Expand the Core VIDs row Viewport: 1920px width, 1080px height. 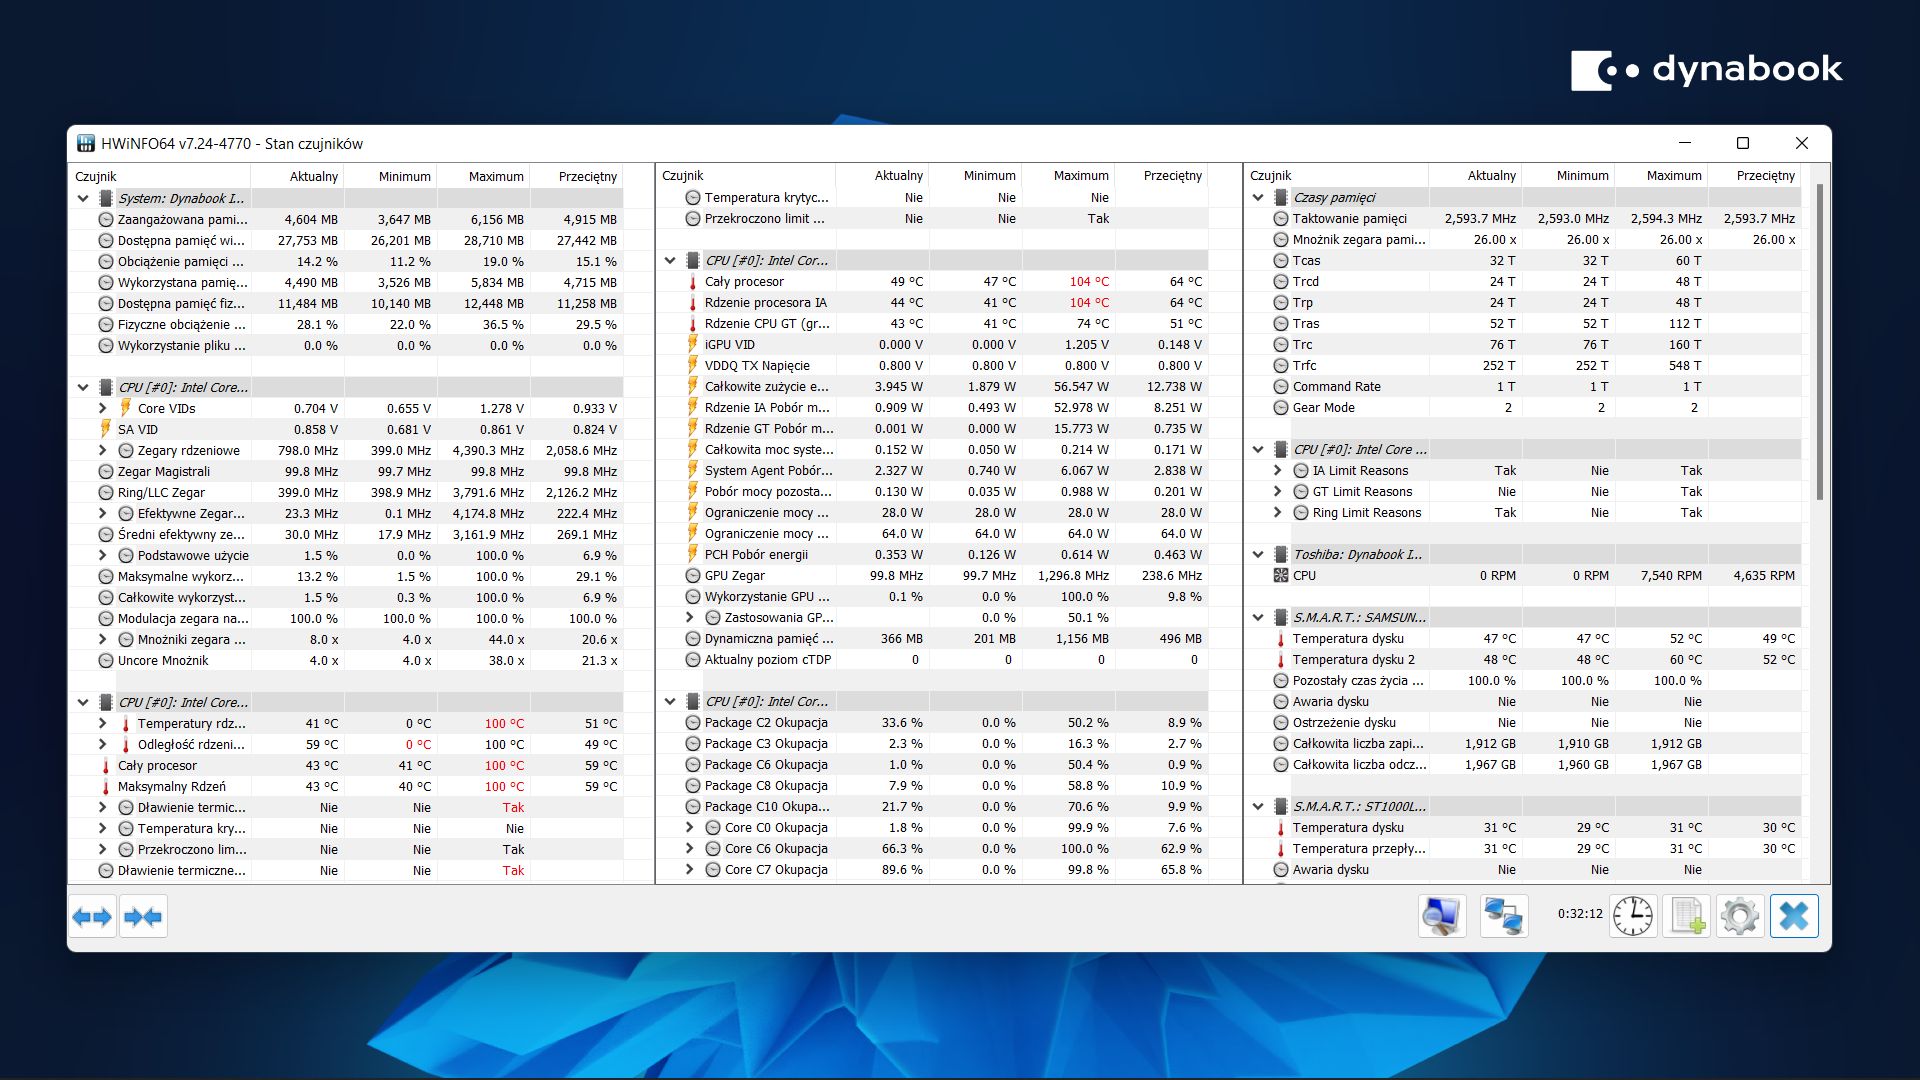pos(102,408)
